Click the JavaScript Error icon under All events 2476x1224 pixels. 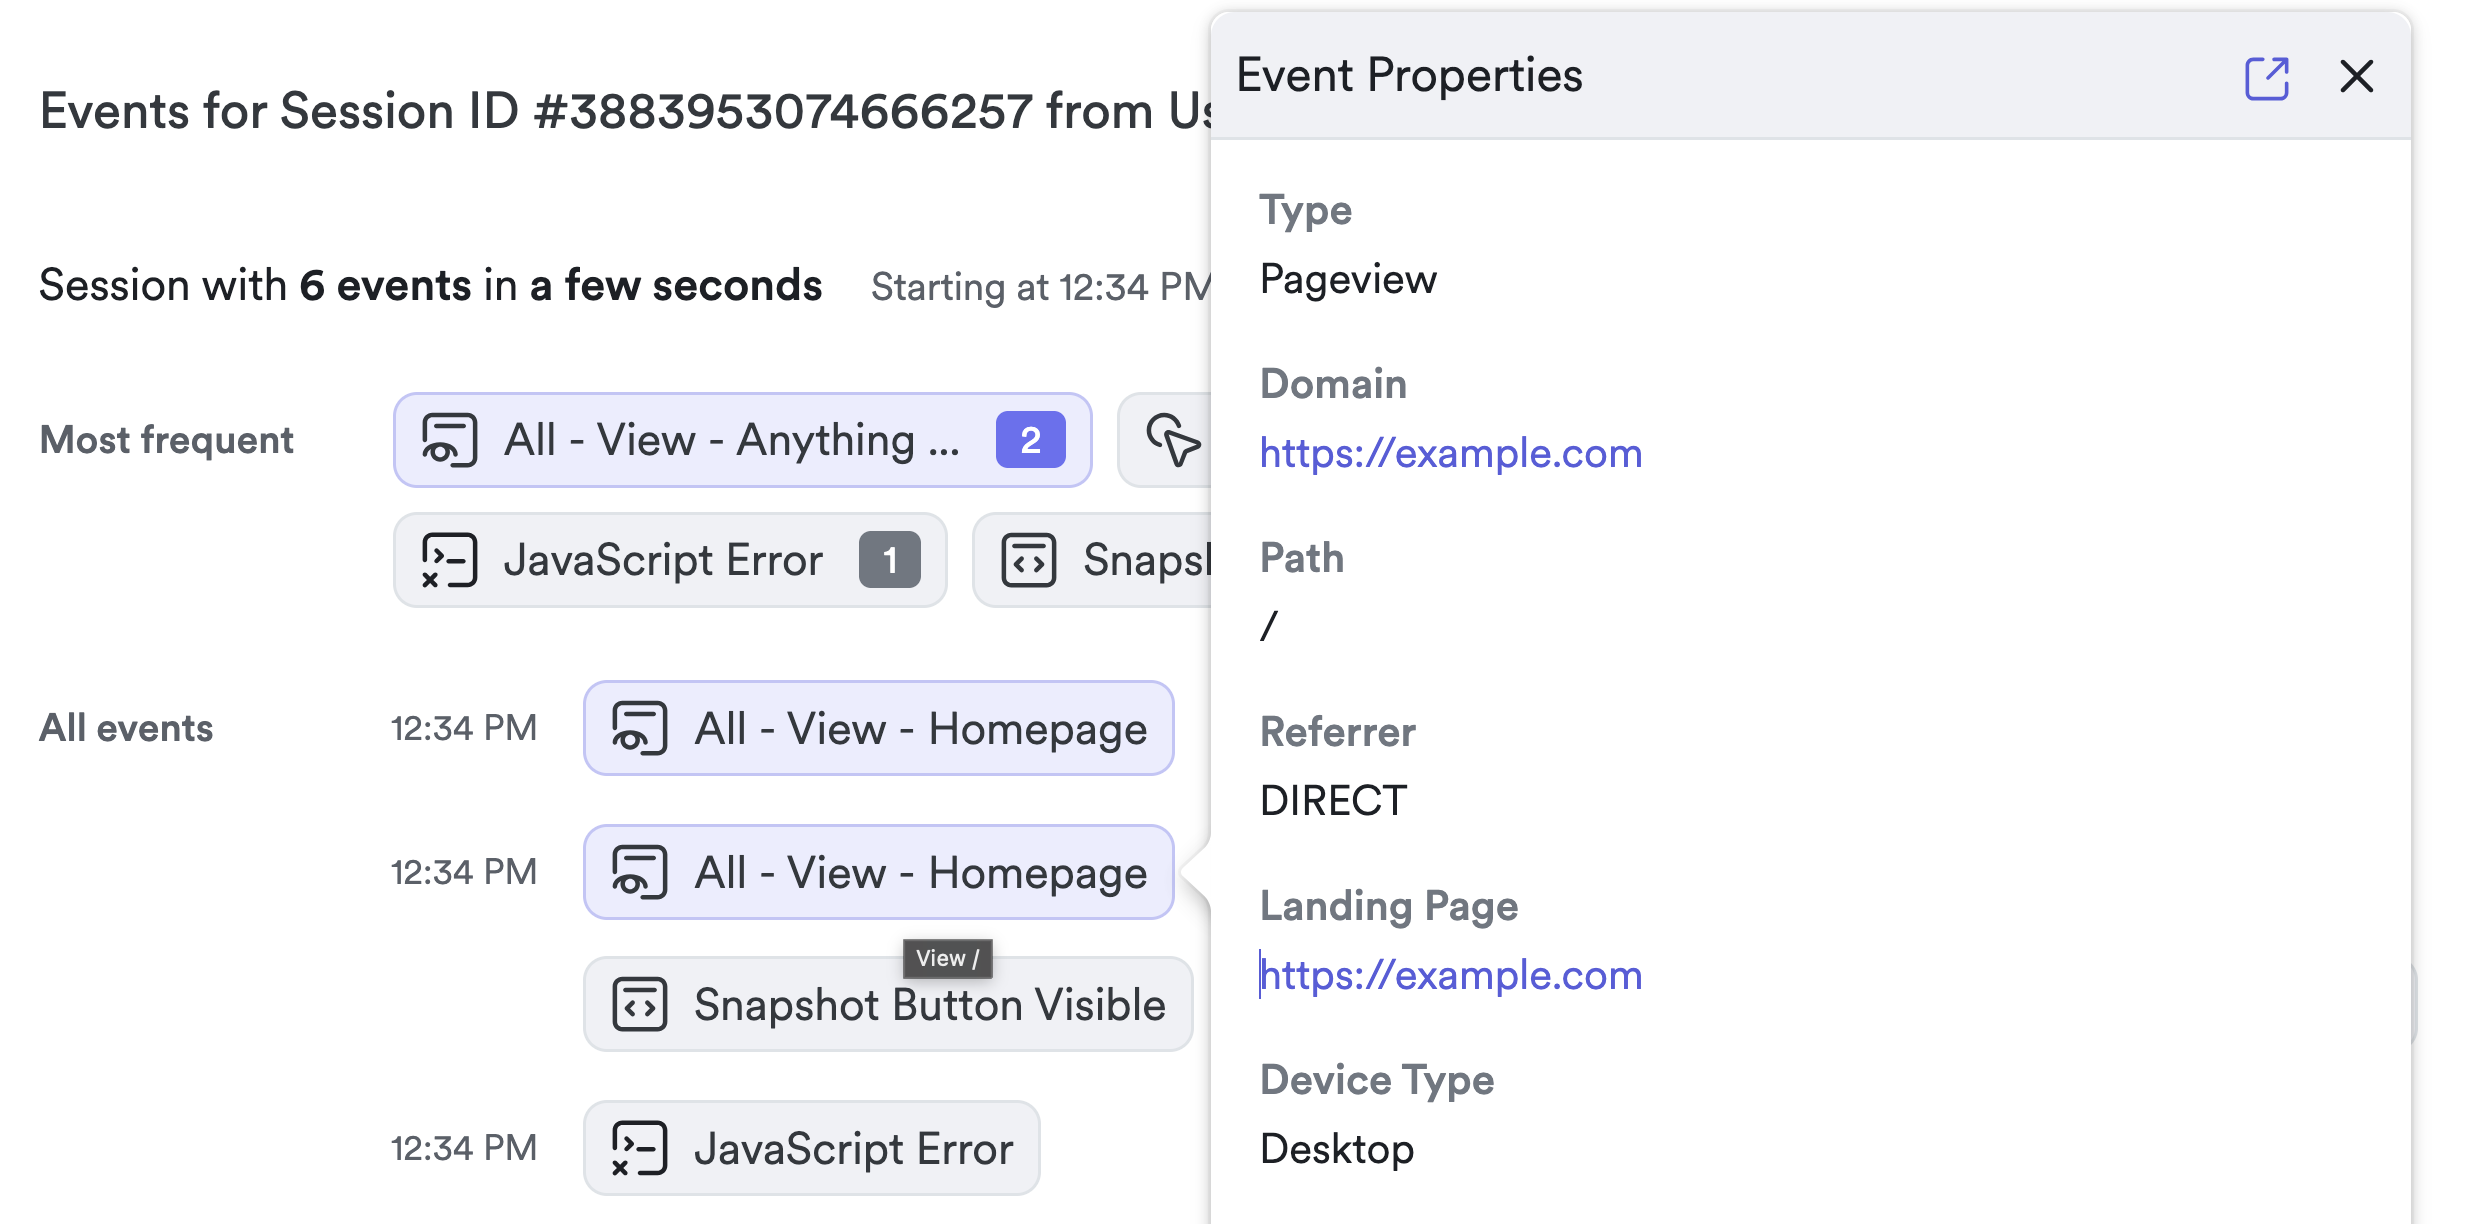(639, 1148)
